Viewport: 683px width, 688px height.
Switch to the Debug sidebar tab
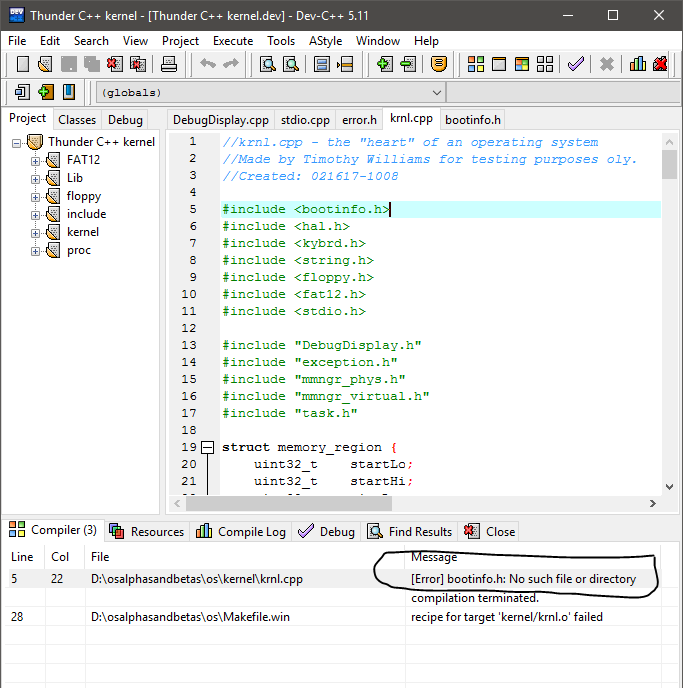[125, 120]
